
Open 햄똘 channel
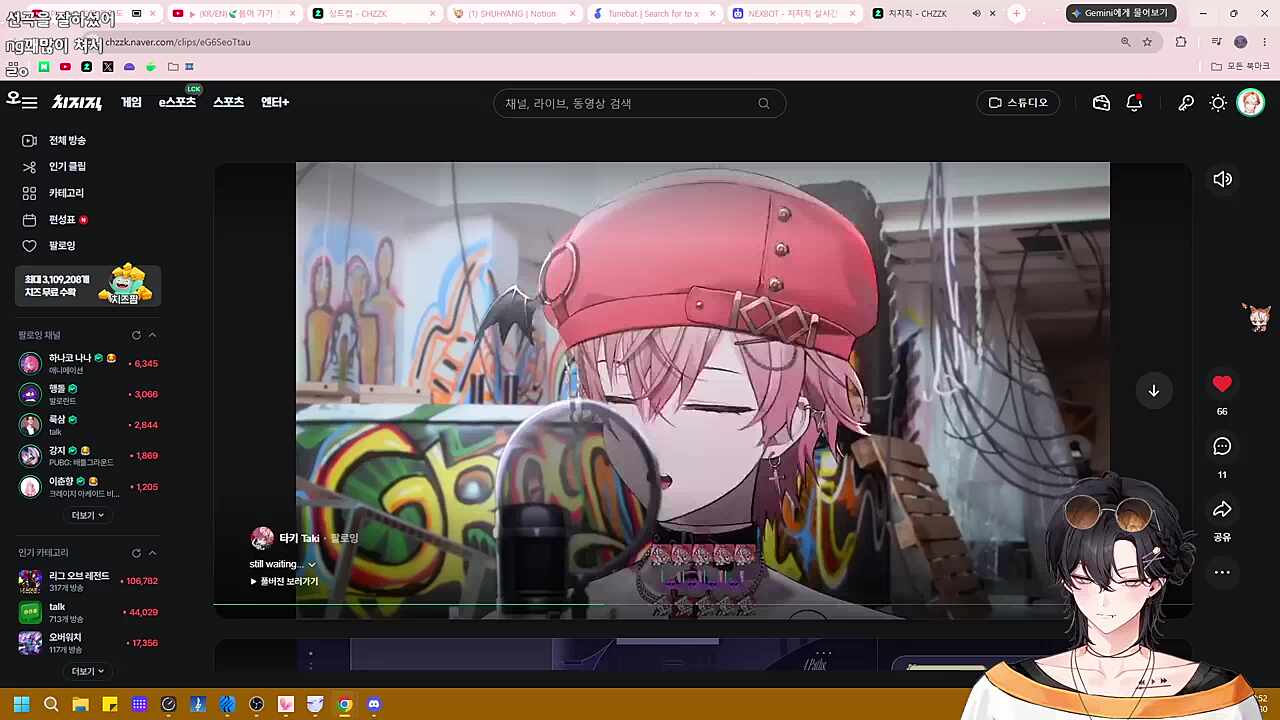coord(88,394)
